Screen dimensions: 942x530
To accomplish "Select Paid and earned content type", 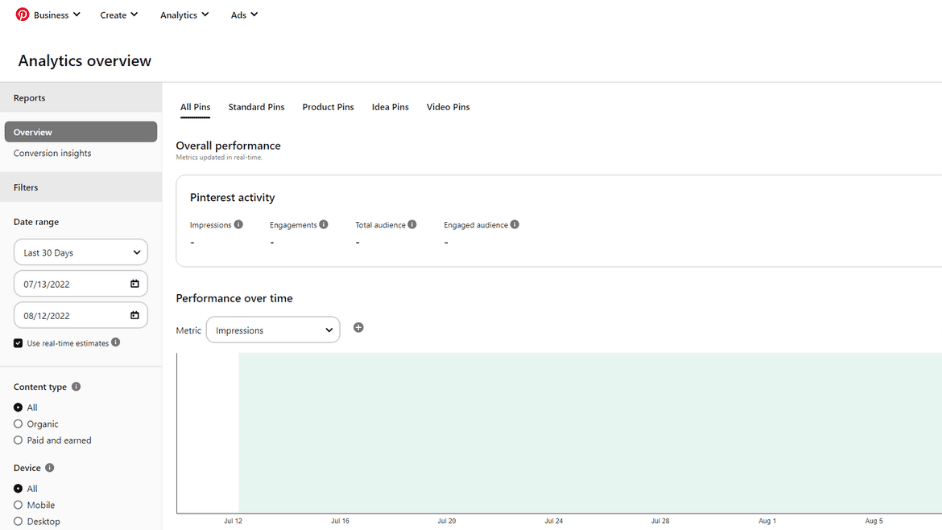I will click(18, 440).
